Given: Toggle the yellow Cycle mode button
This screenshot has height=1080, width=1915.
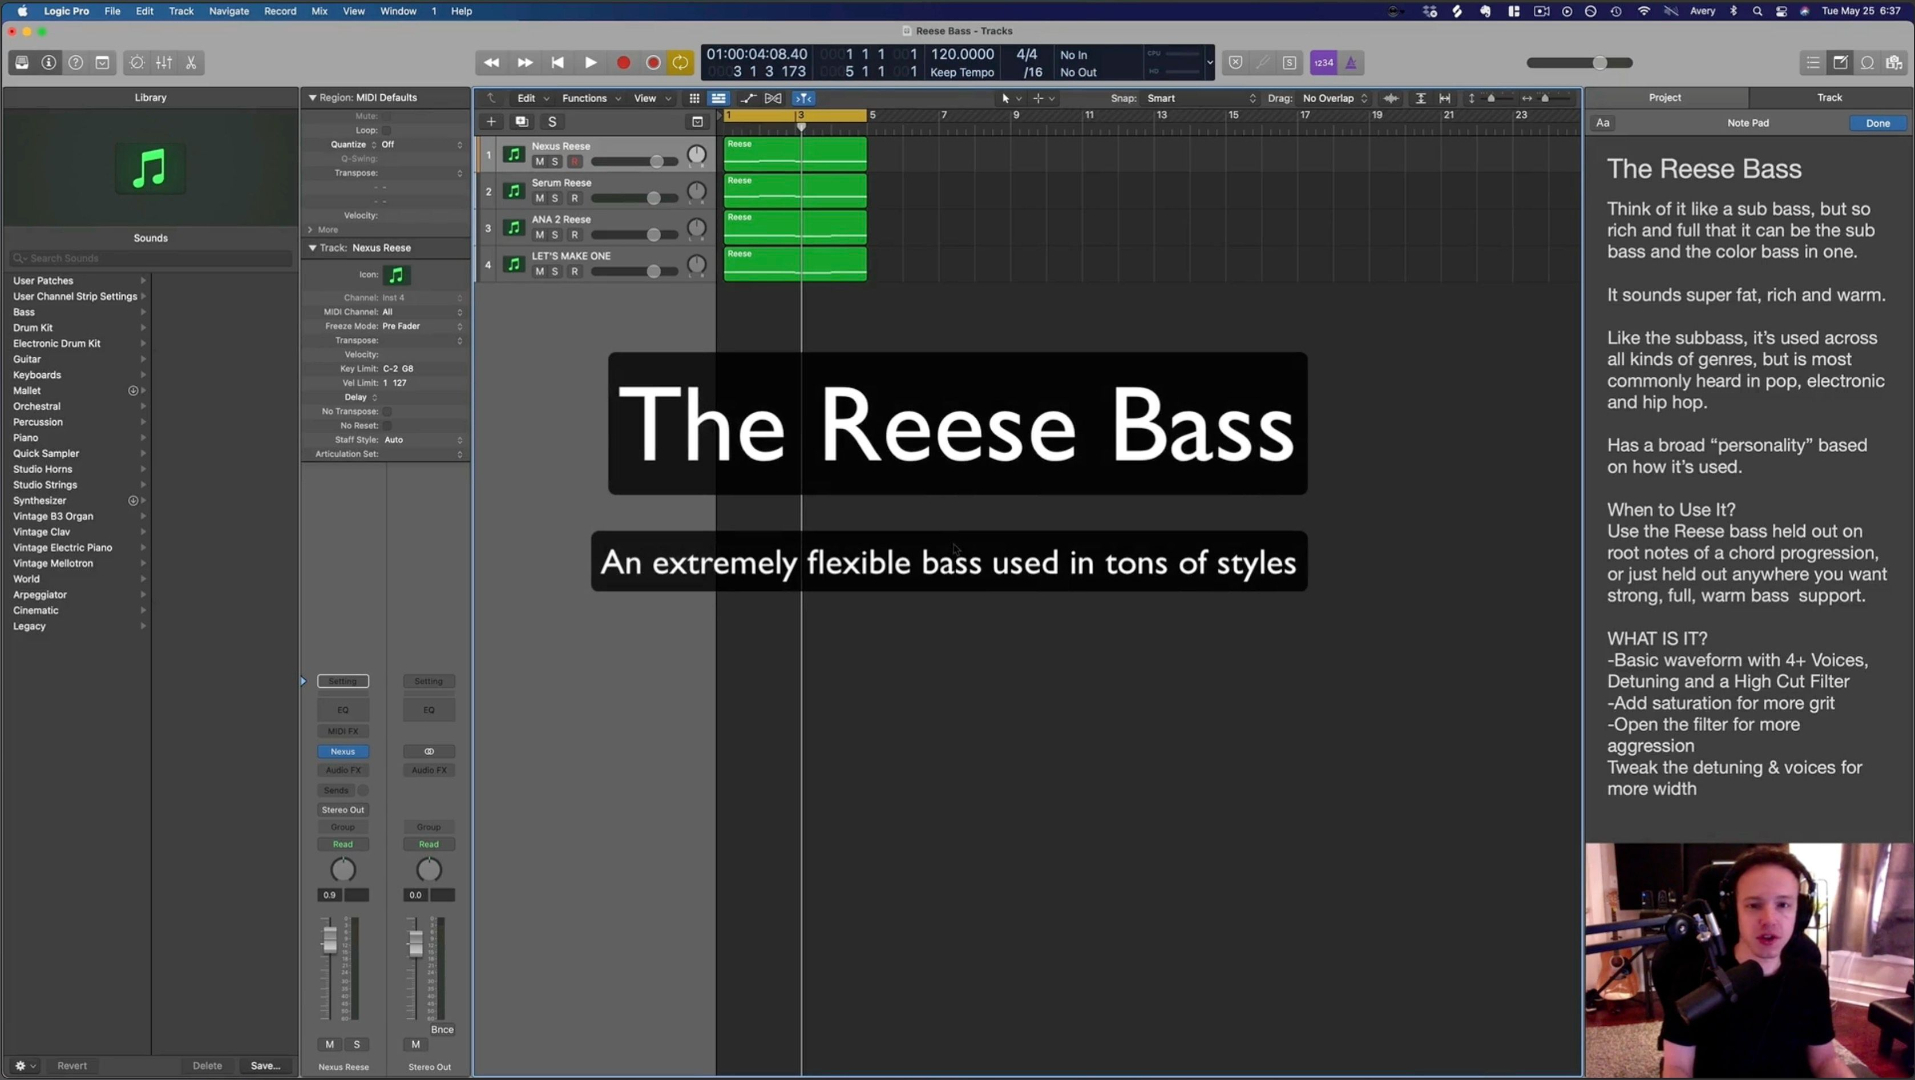Looking at the screenshot, I should [681, 63].
